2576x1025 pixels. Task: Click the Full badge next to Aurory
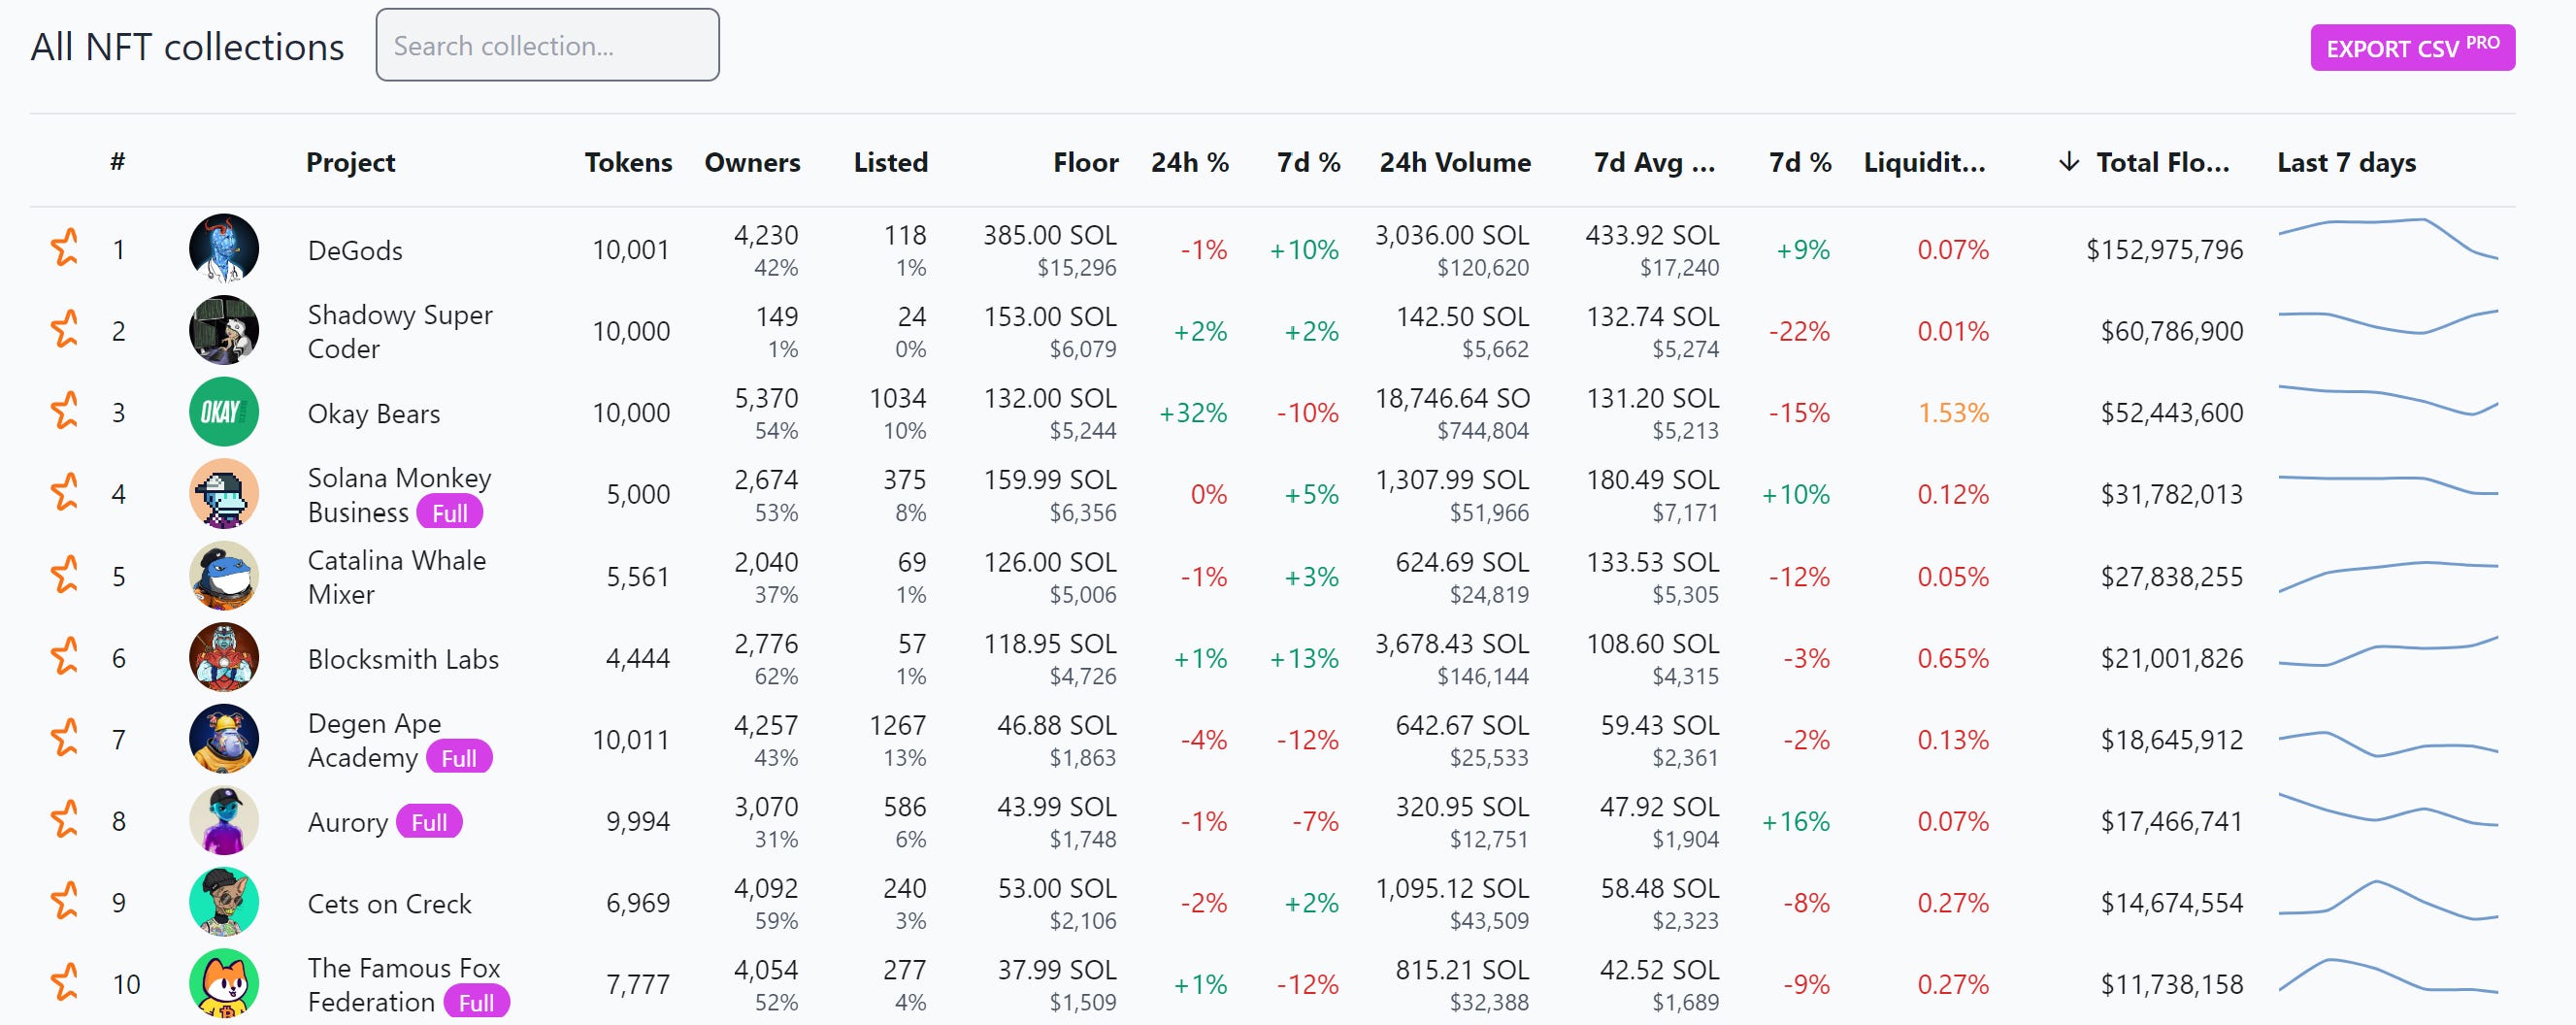(x=429, y=821)
